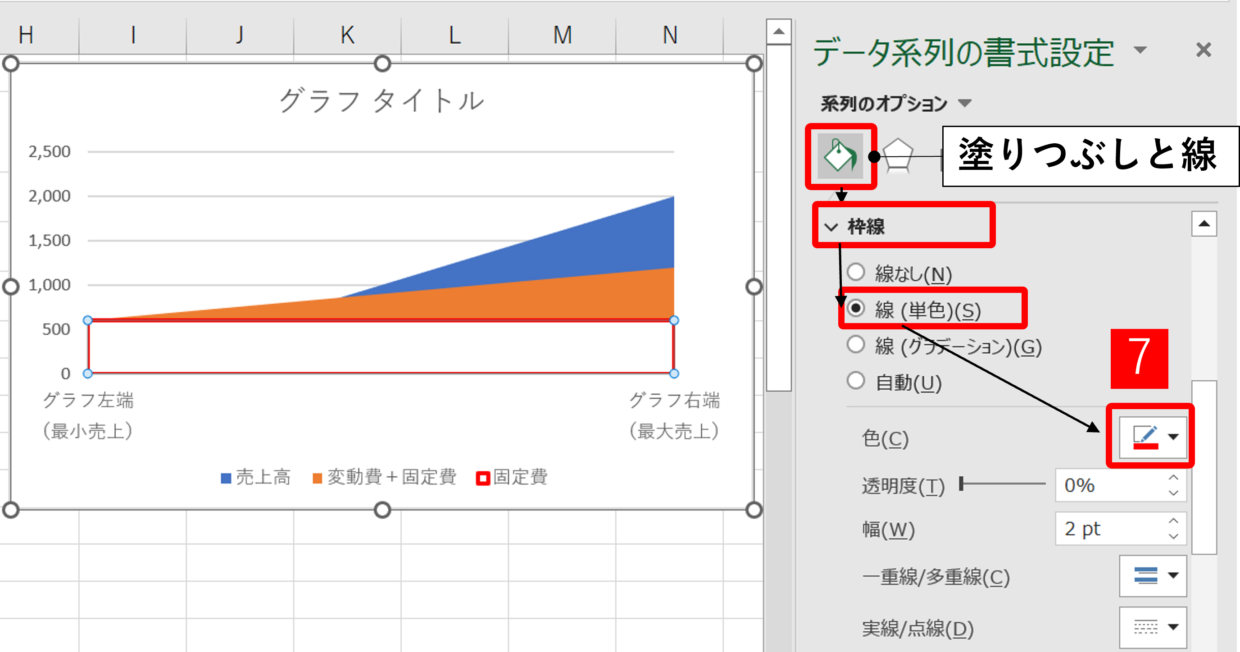Open the 系列のオプション dropdown
The width and height of the screenshot is (1240, 652).
pos(965,103)
